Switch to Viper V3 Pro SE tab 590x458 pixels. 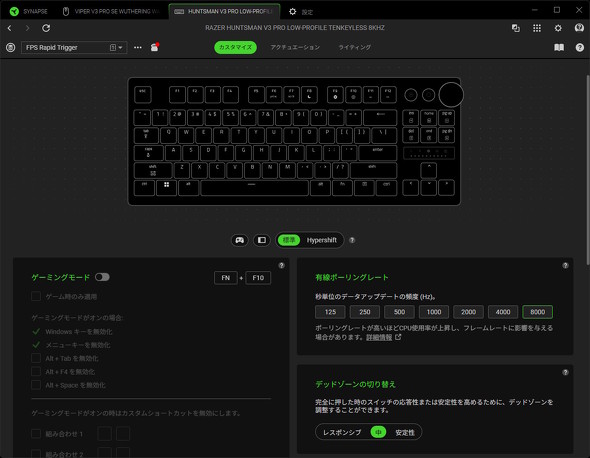(x=112, y=11)
